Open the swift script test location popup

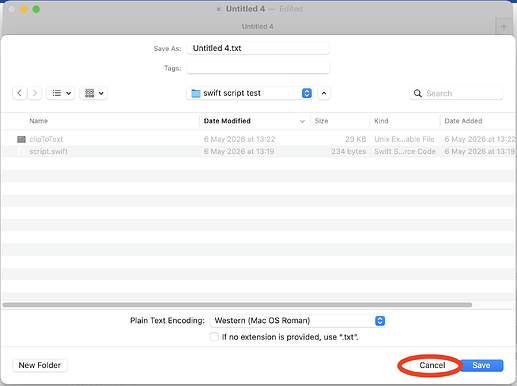pos(249,93)
